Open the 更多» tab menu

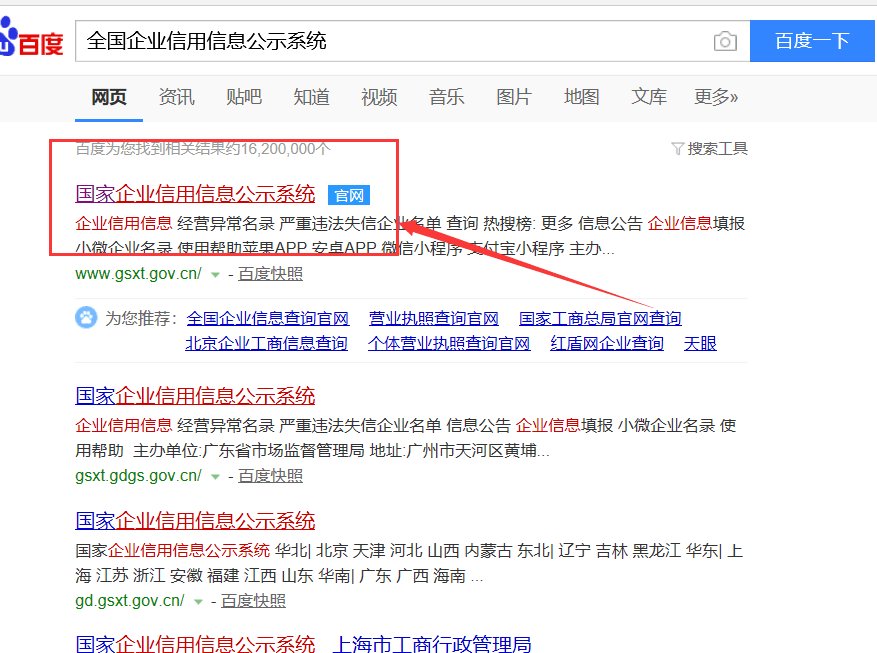pyautogui.click(x=715, y=97)
